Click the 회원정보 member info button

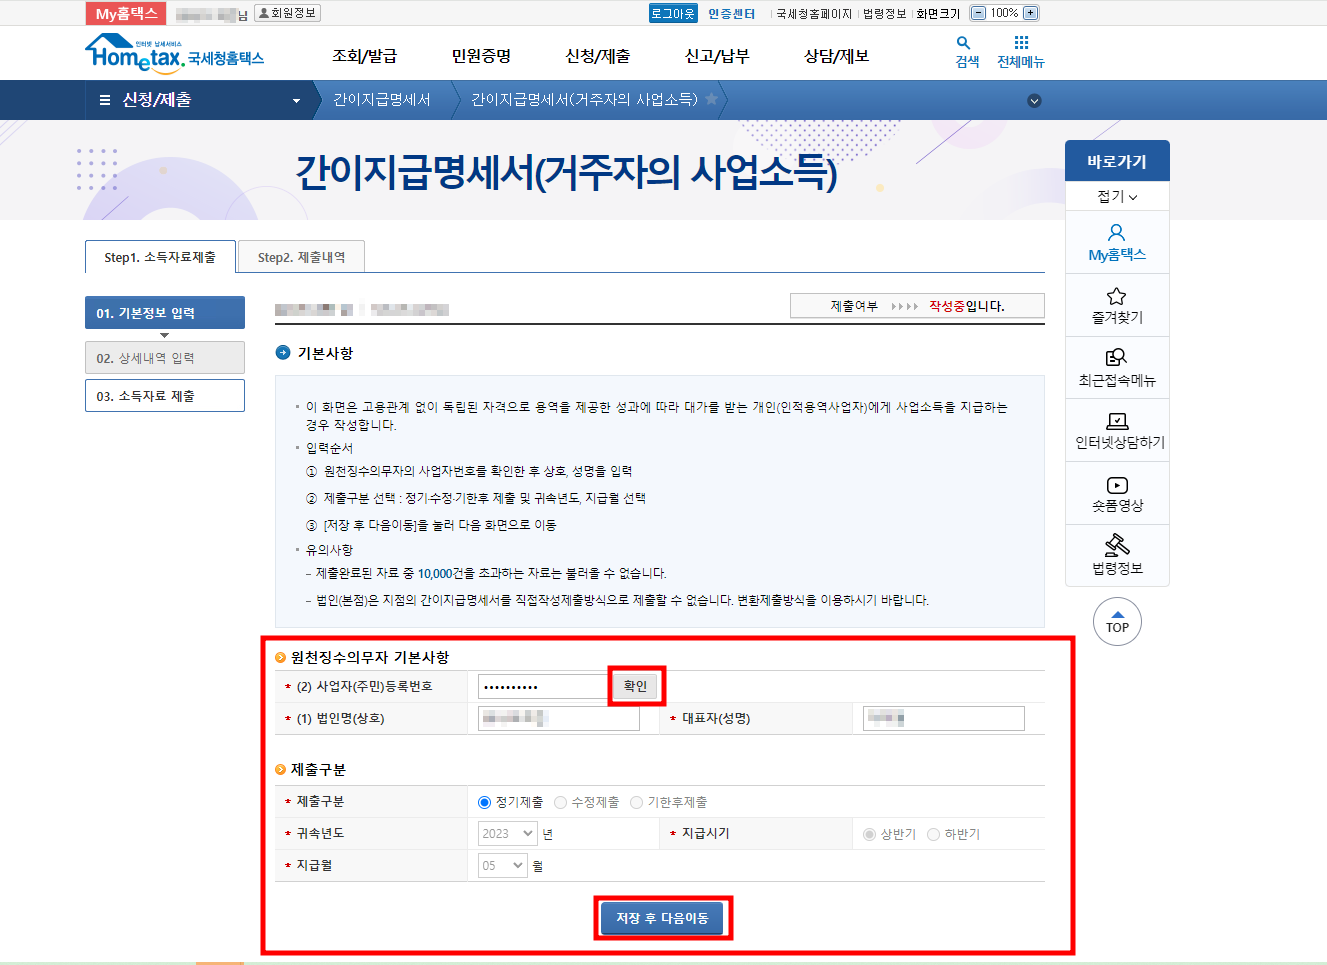click(x=287, y=13)
